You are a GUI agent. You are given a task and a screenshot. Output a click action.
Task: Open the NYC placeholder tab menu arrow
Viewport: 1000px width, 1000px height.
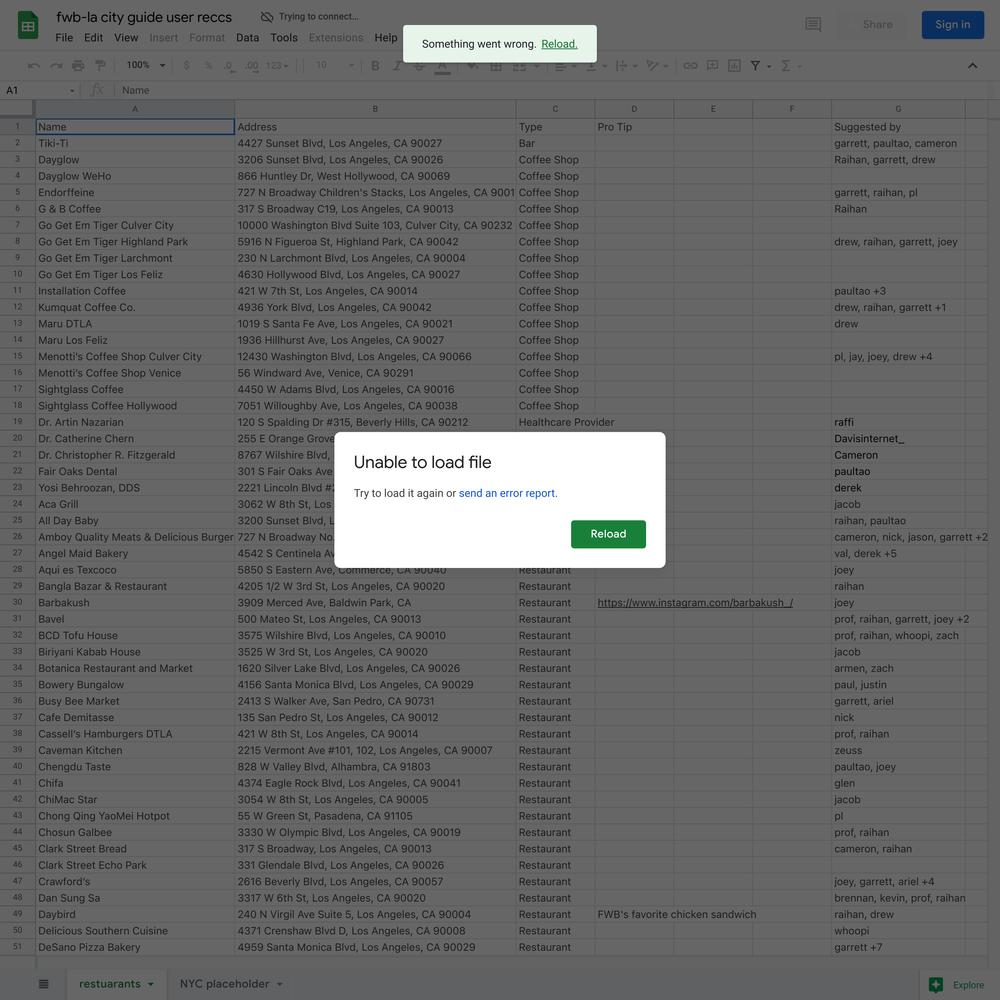[x=279, y=984]
